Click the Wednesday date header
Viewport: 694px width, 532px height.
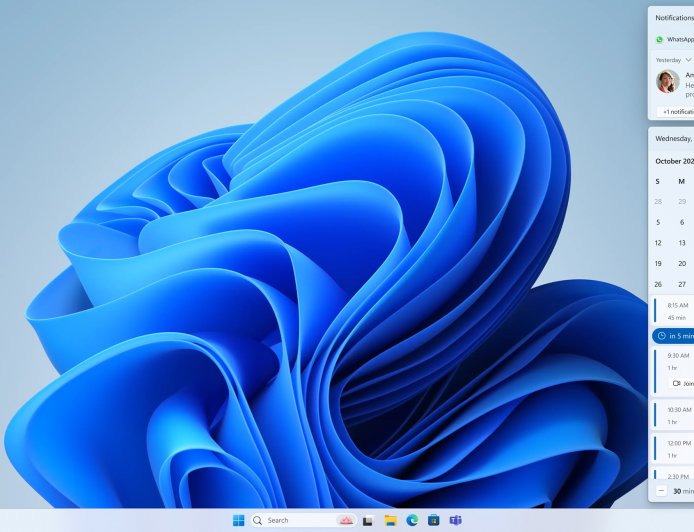(x=674, y=139)
